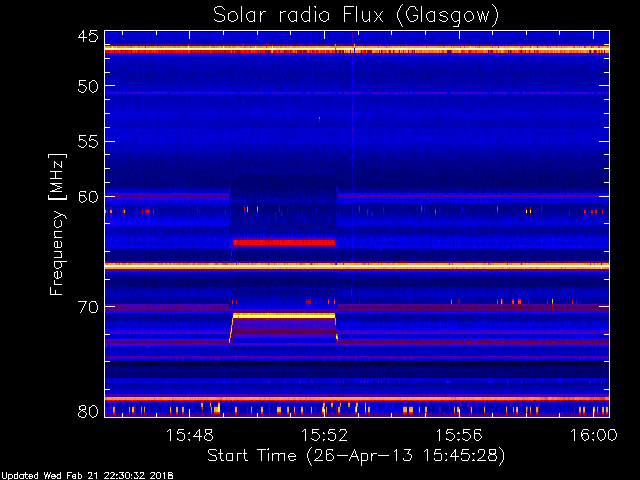Select the 80 frequency tick label
The height and width of the screenshot is (480, 640).
88,411
